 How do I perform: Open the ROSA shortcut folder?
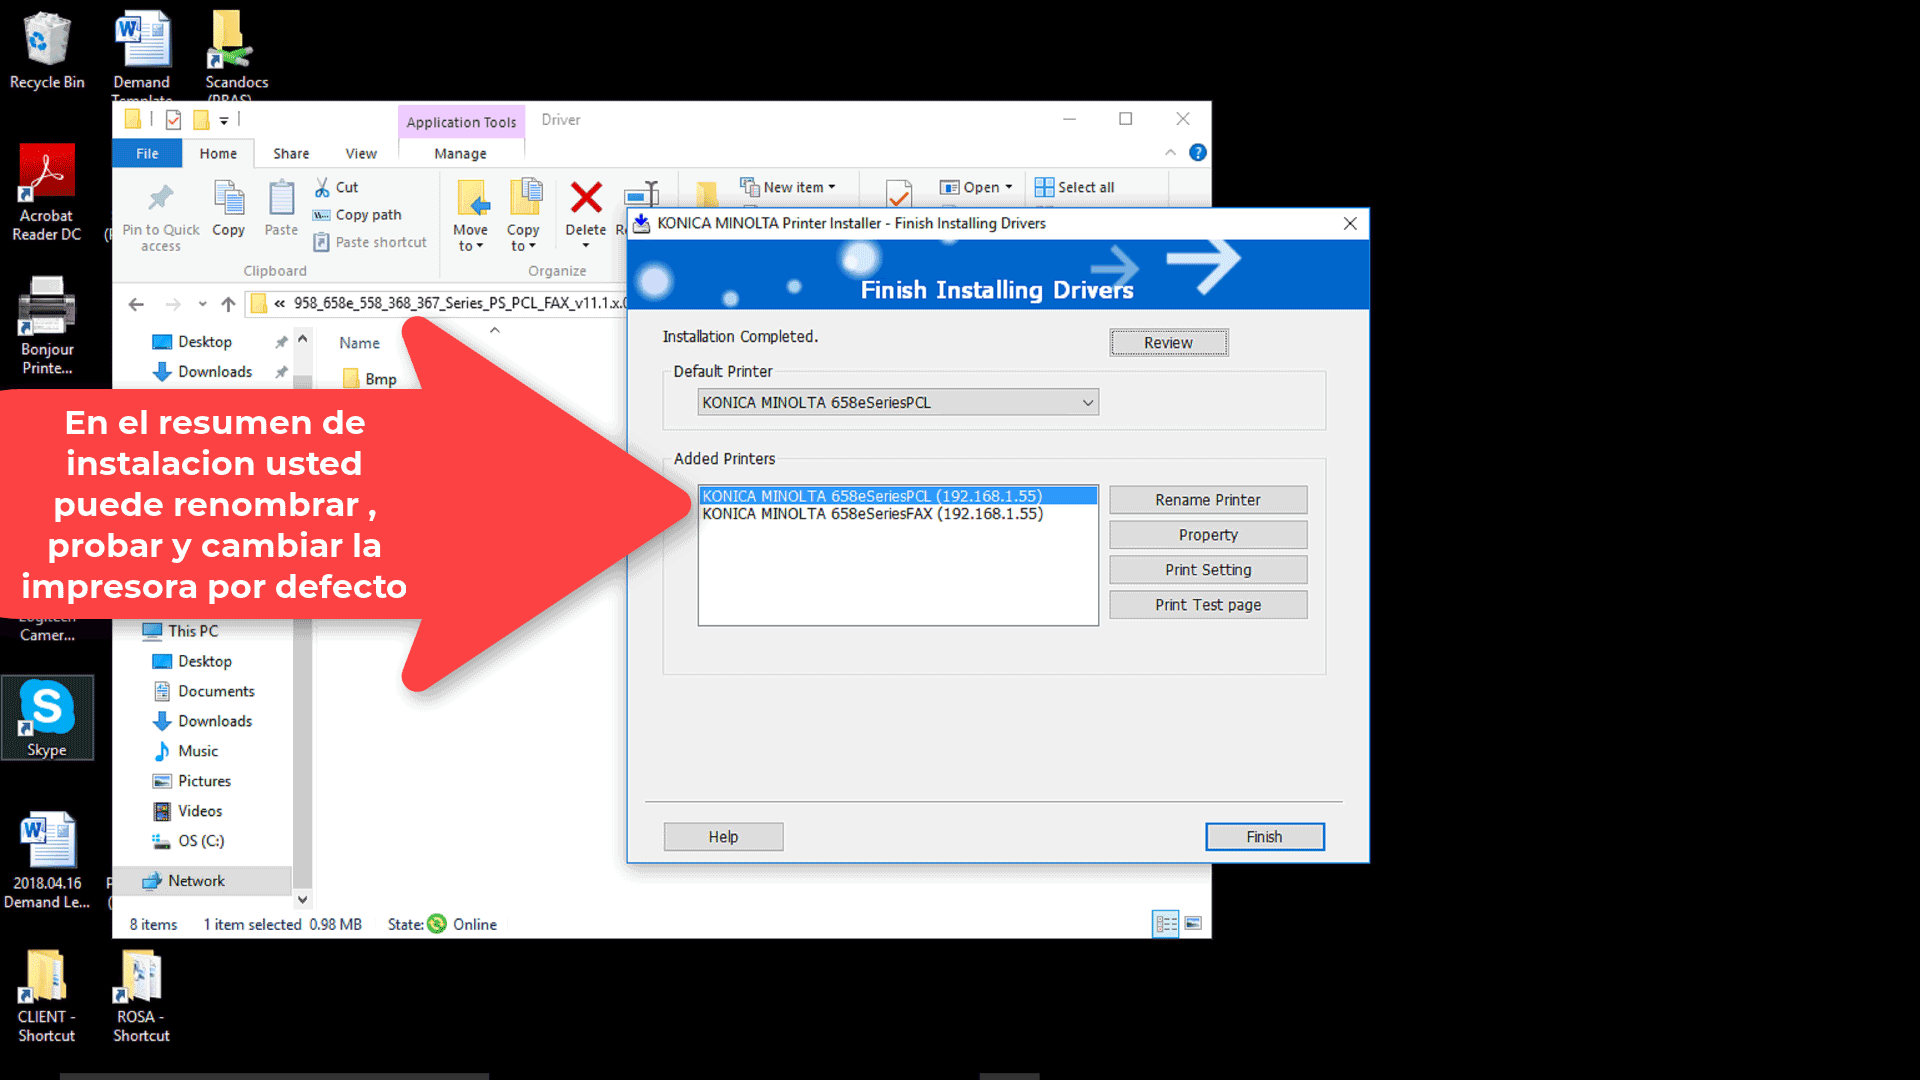(141, 996)
